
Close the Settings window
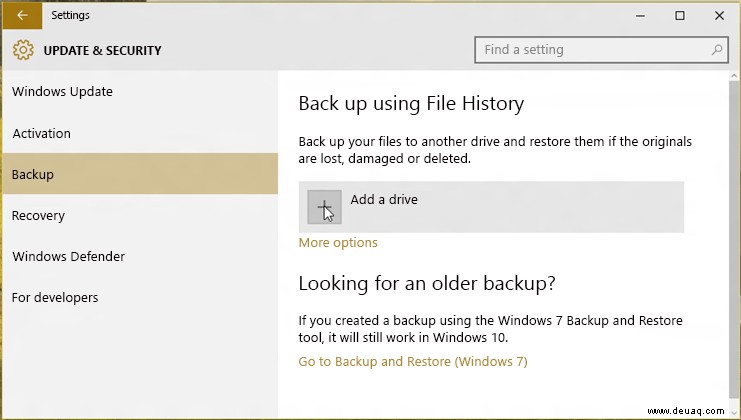click(x=719, y=16)
